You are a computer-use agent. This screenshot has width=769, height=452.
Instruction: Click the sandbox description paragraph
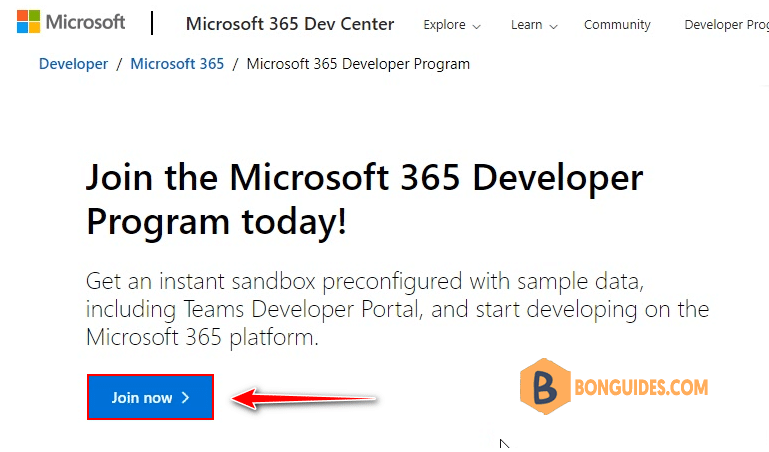click(x=397, y=309)
